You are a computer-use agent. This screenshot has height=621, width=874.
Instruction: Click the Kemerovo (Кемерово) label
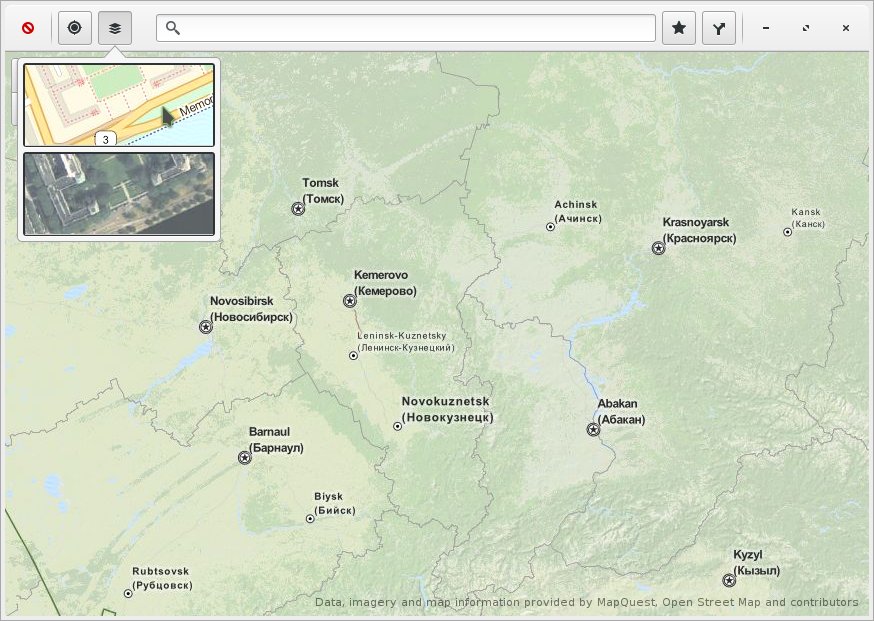click(x=385, y=283)
